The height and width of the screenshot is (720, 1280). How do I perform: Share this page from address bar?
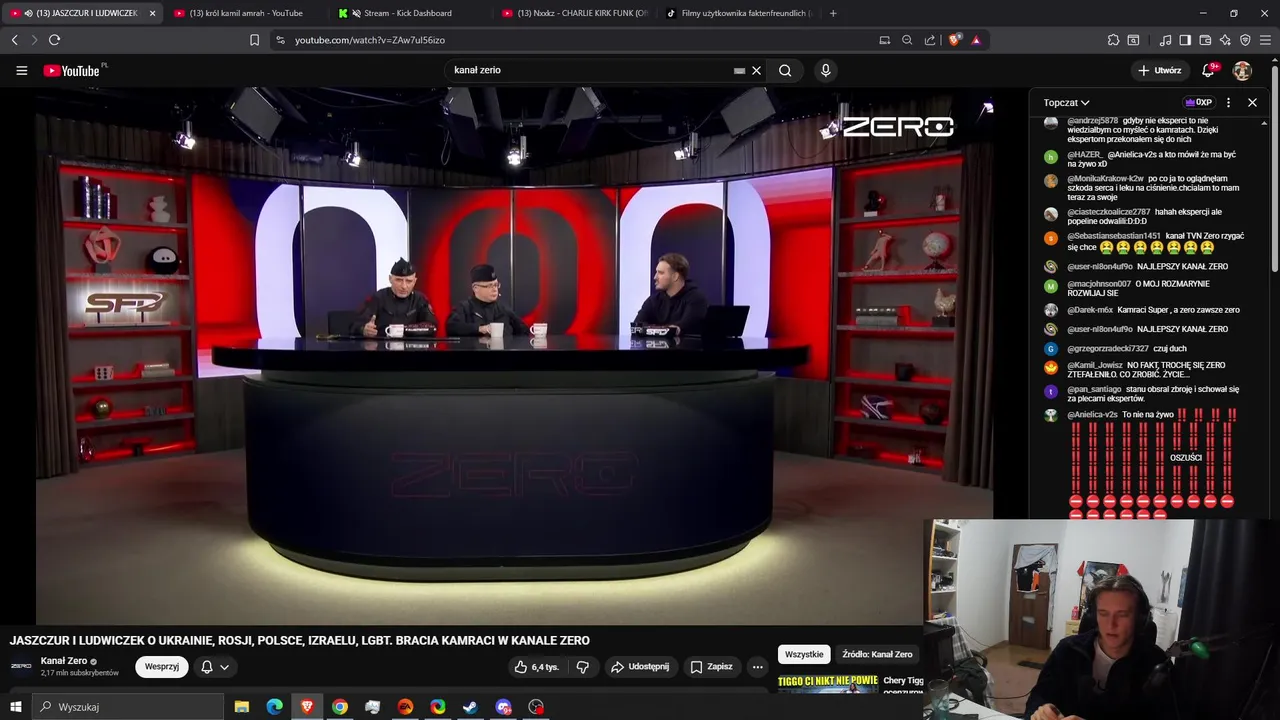[x=930, y=40]
